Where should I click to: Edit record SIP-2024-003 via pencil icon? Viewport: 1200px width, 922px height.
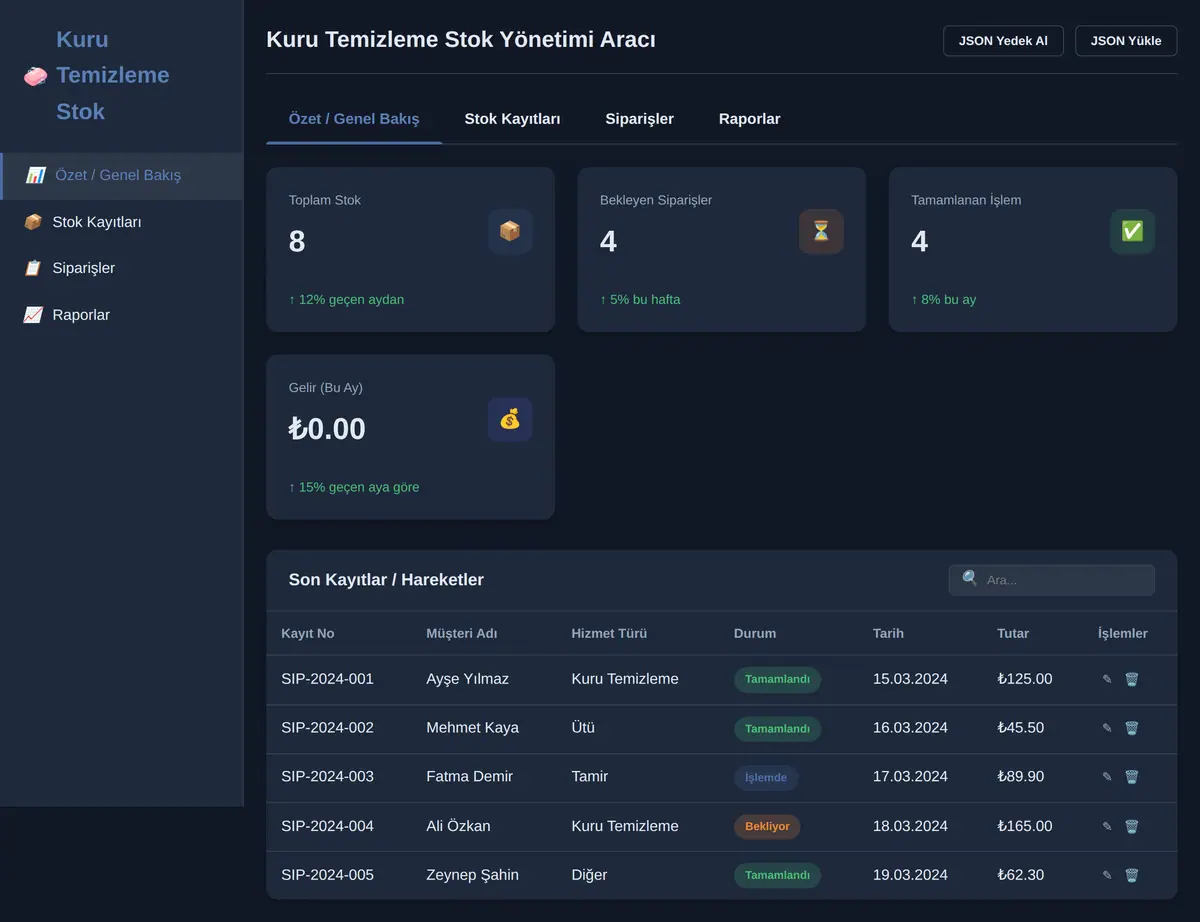pyautogui.click(x=1107, y=777)
